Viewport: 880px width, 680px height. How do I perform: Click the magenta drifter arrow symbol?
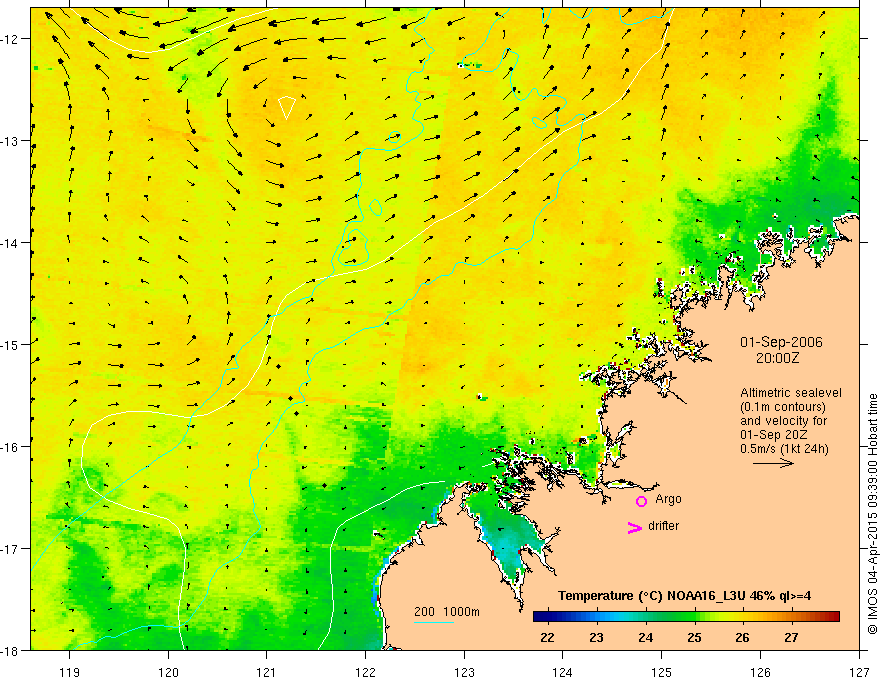pos(634,527)
